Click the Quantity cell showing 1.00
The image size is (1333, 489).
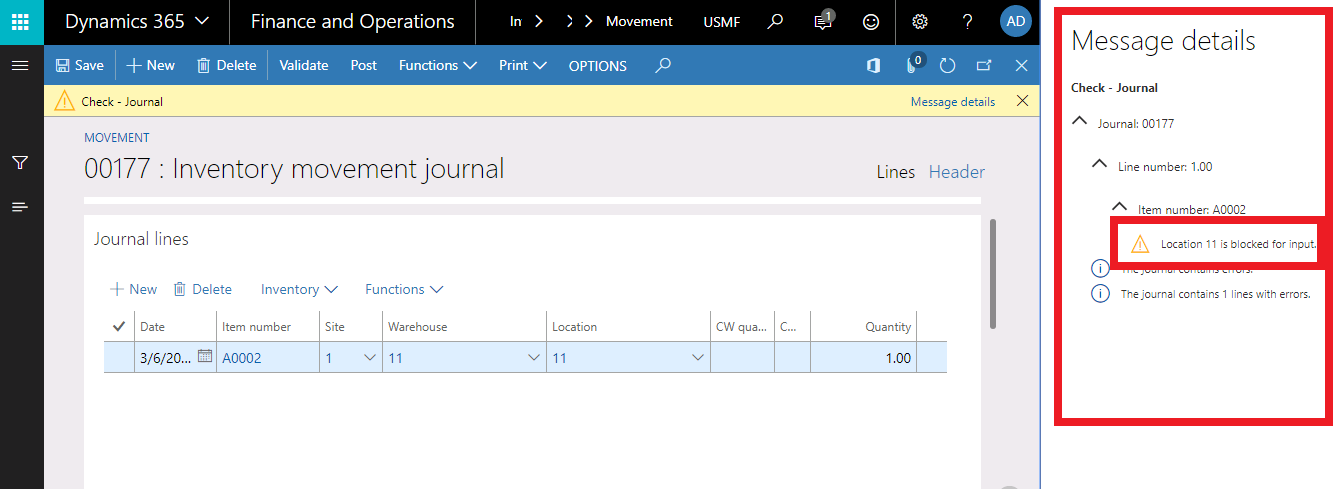point(863,357)
